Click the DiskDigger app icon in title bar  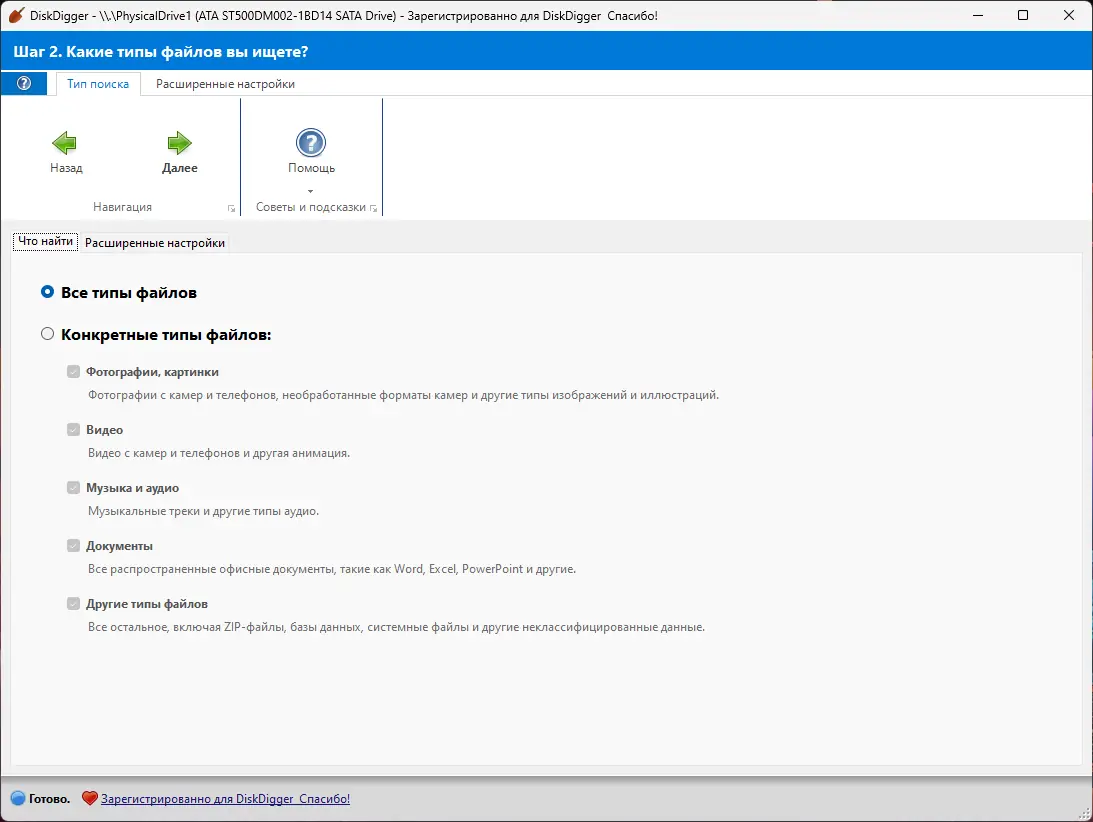point(16,15)
